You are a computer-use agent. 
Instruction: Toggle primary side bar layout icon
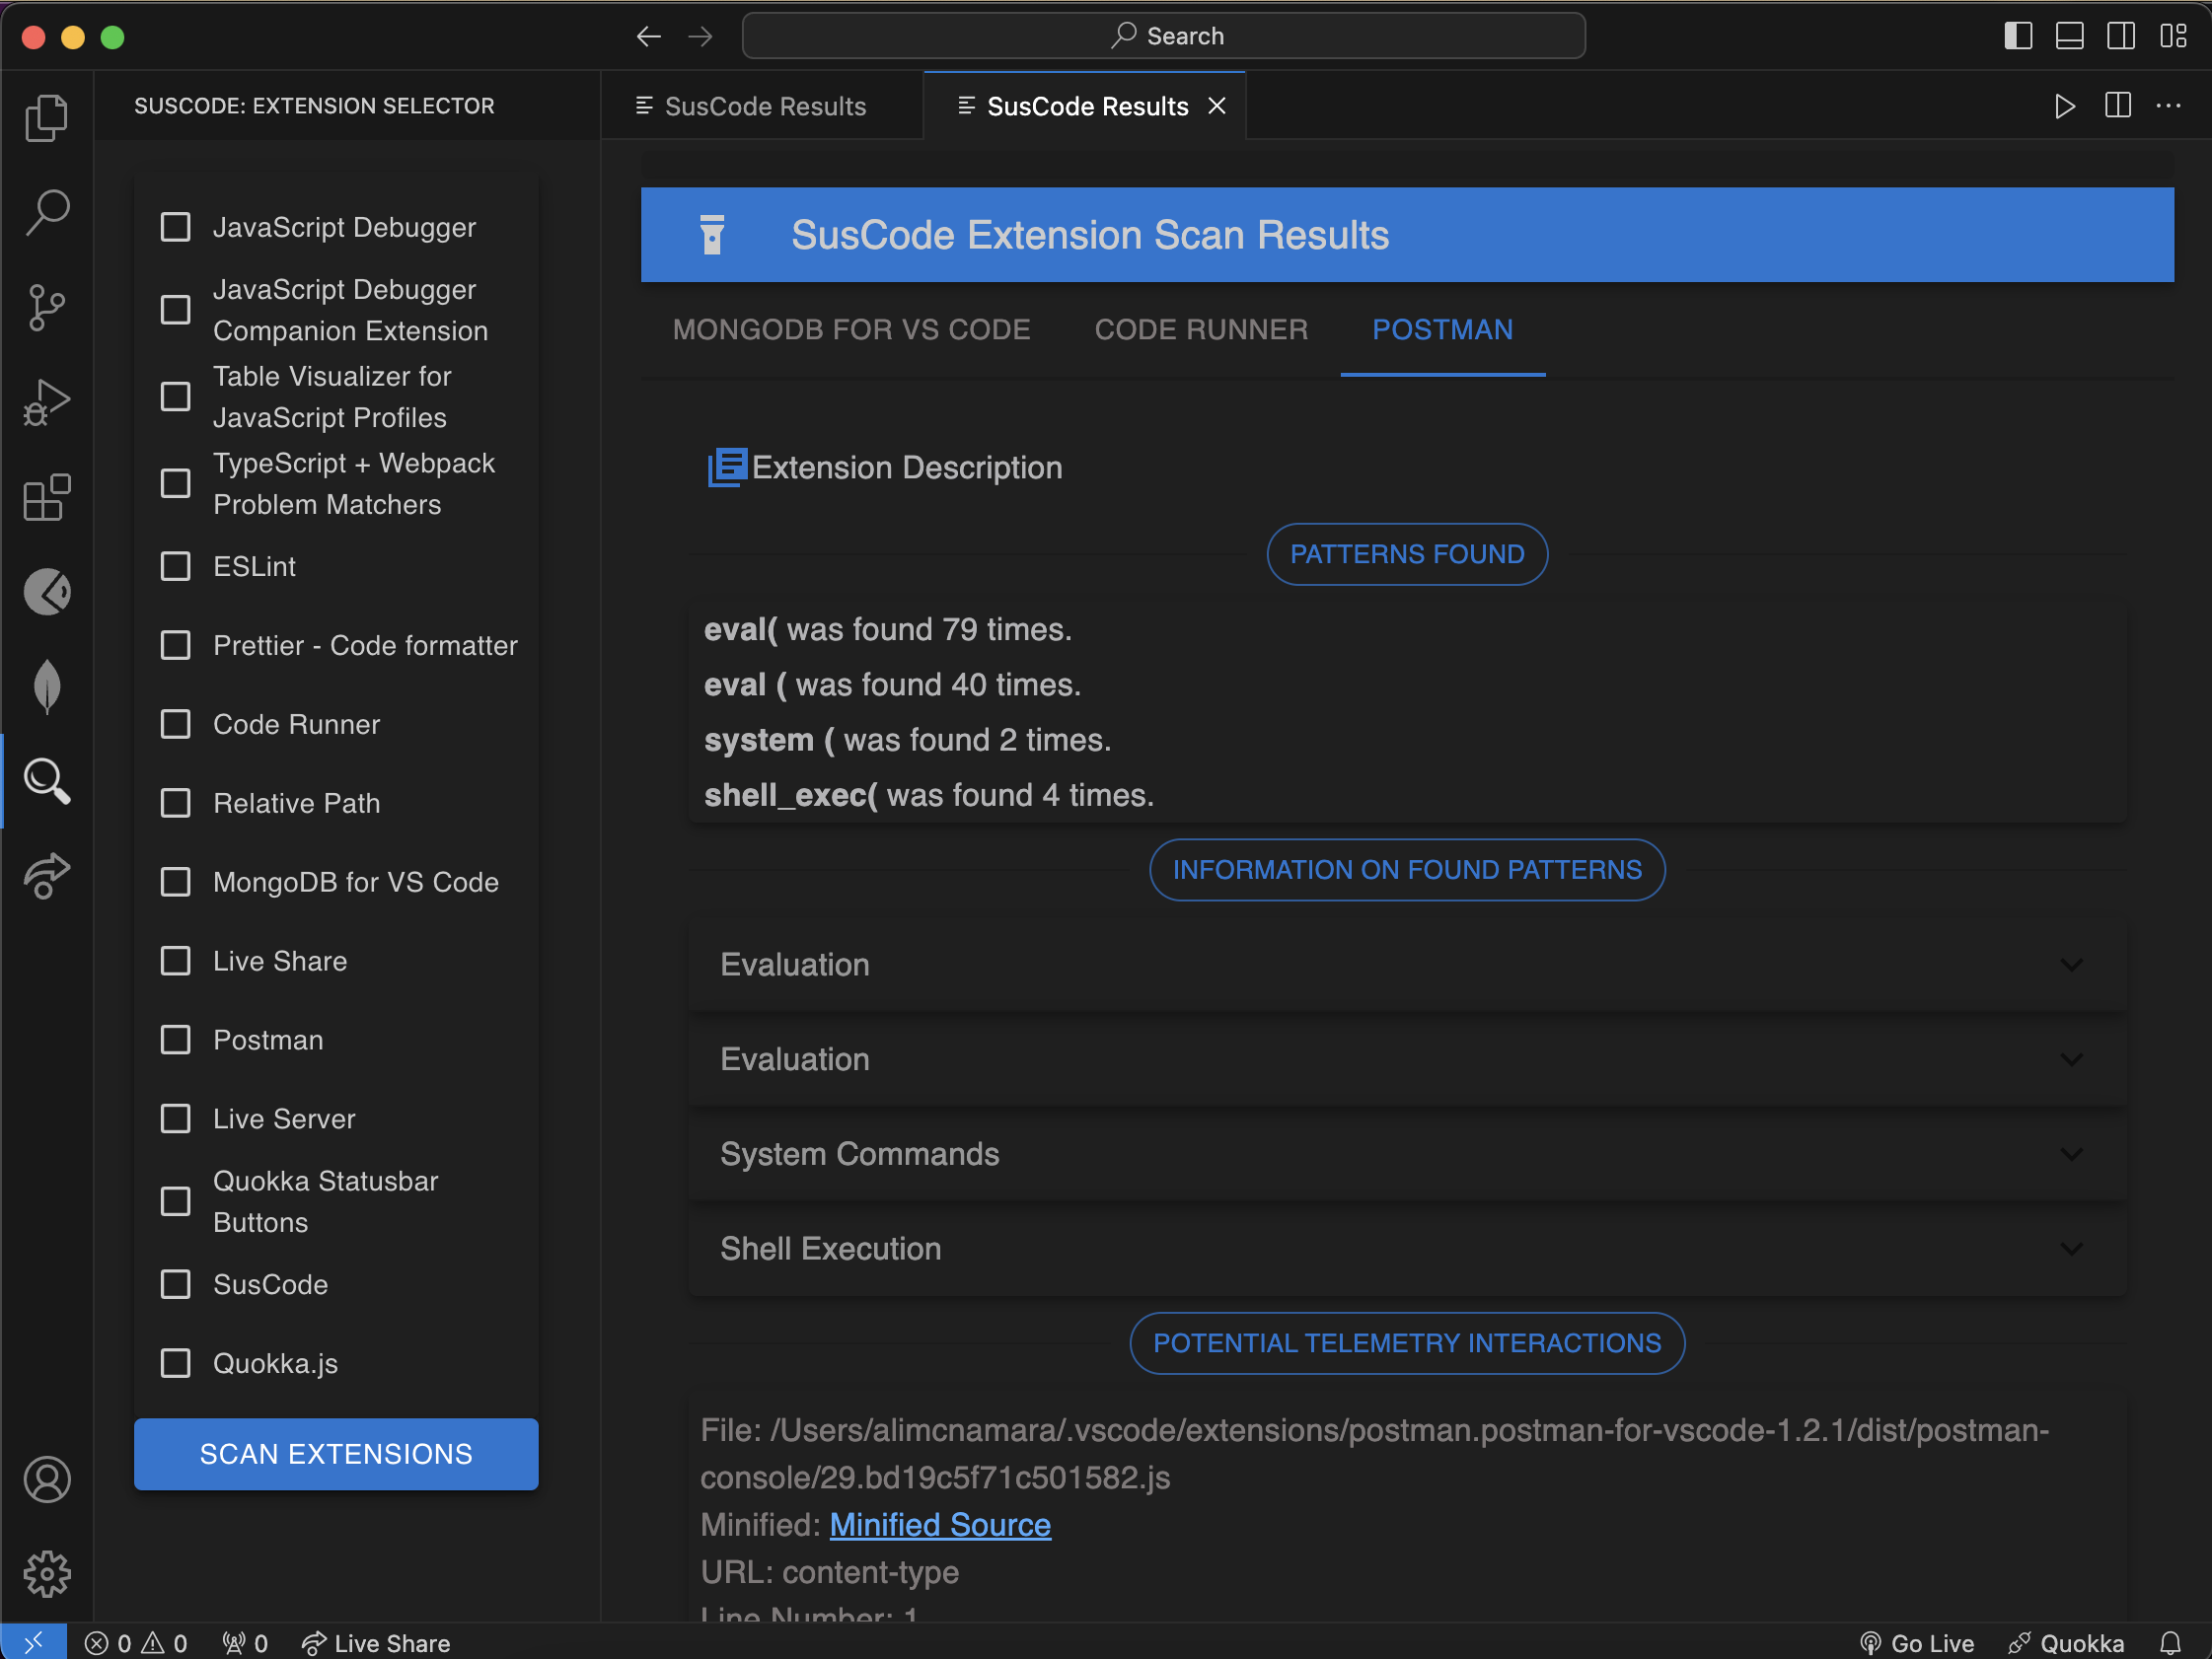click(2018, 36)
